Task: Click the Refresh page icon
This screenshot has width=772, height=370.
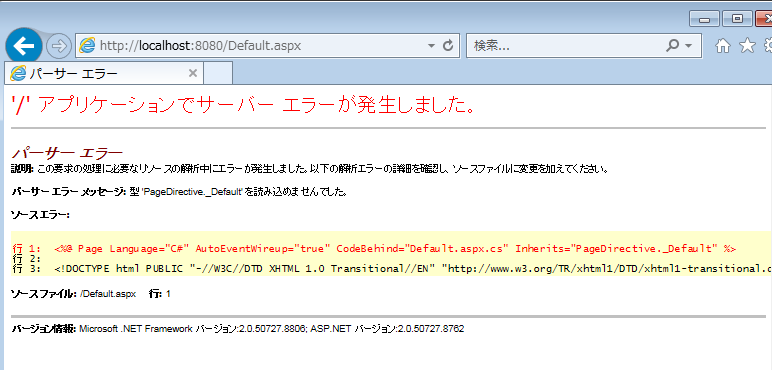Action: click(448, 46)
